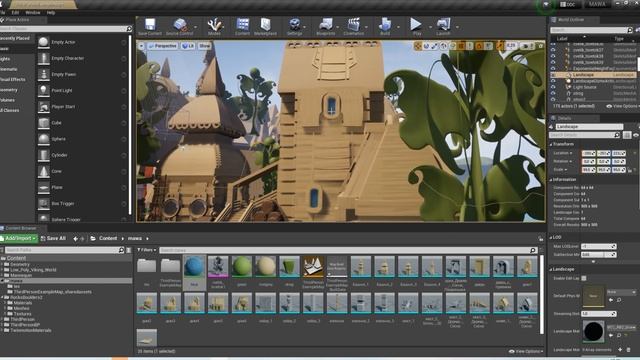640x360 pixels.
Task: Toggle the Scale lock icon in Transform
Action: click(x=630, y=170)
